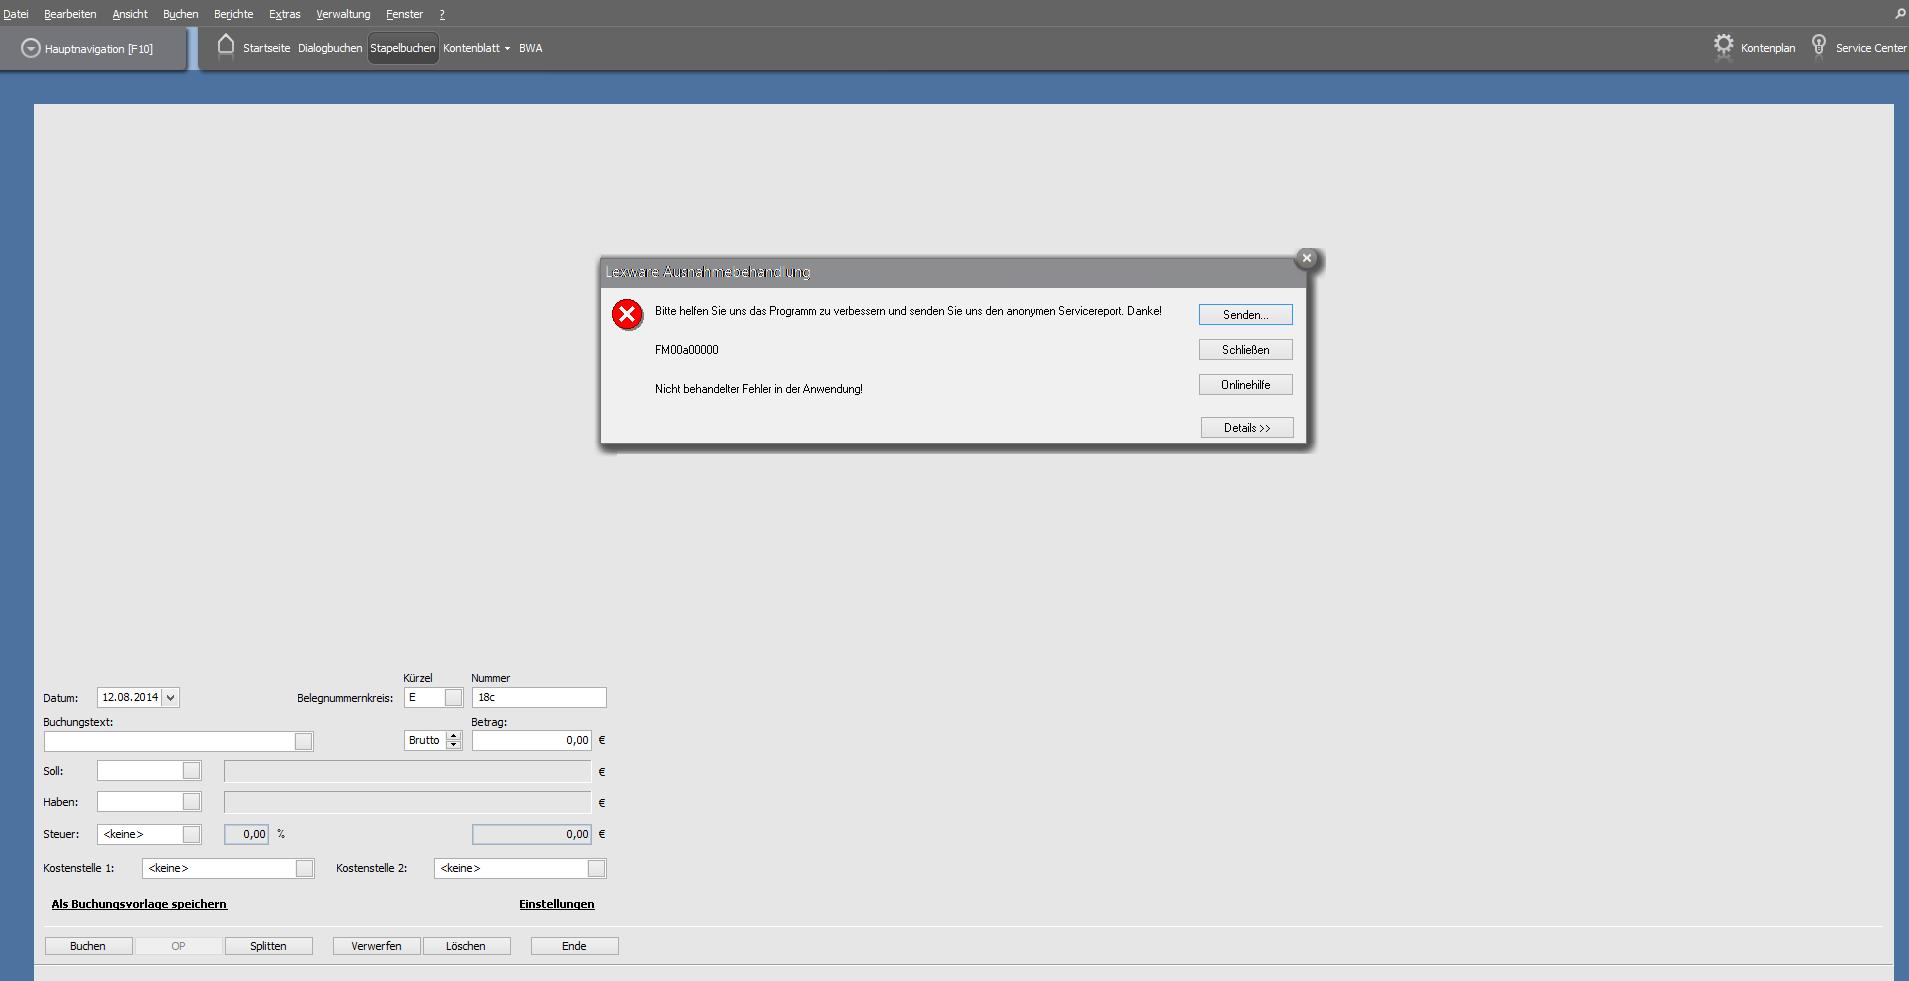Image resolution: width=1909 pixels, height=981 pixels.
Task: Click error code text FM00a00000
Action: (687, 350)
